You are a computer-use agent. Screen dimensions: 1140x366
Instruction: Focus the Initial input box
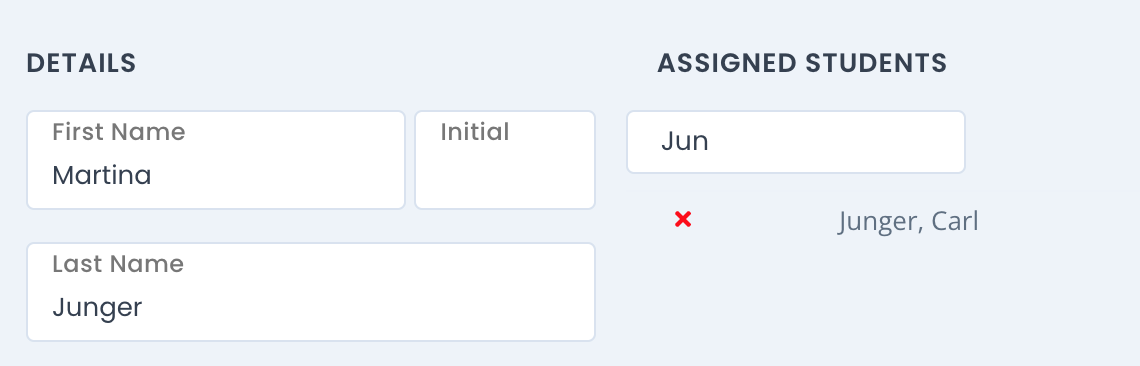(505, 160)
